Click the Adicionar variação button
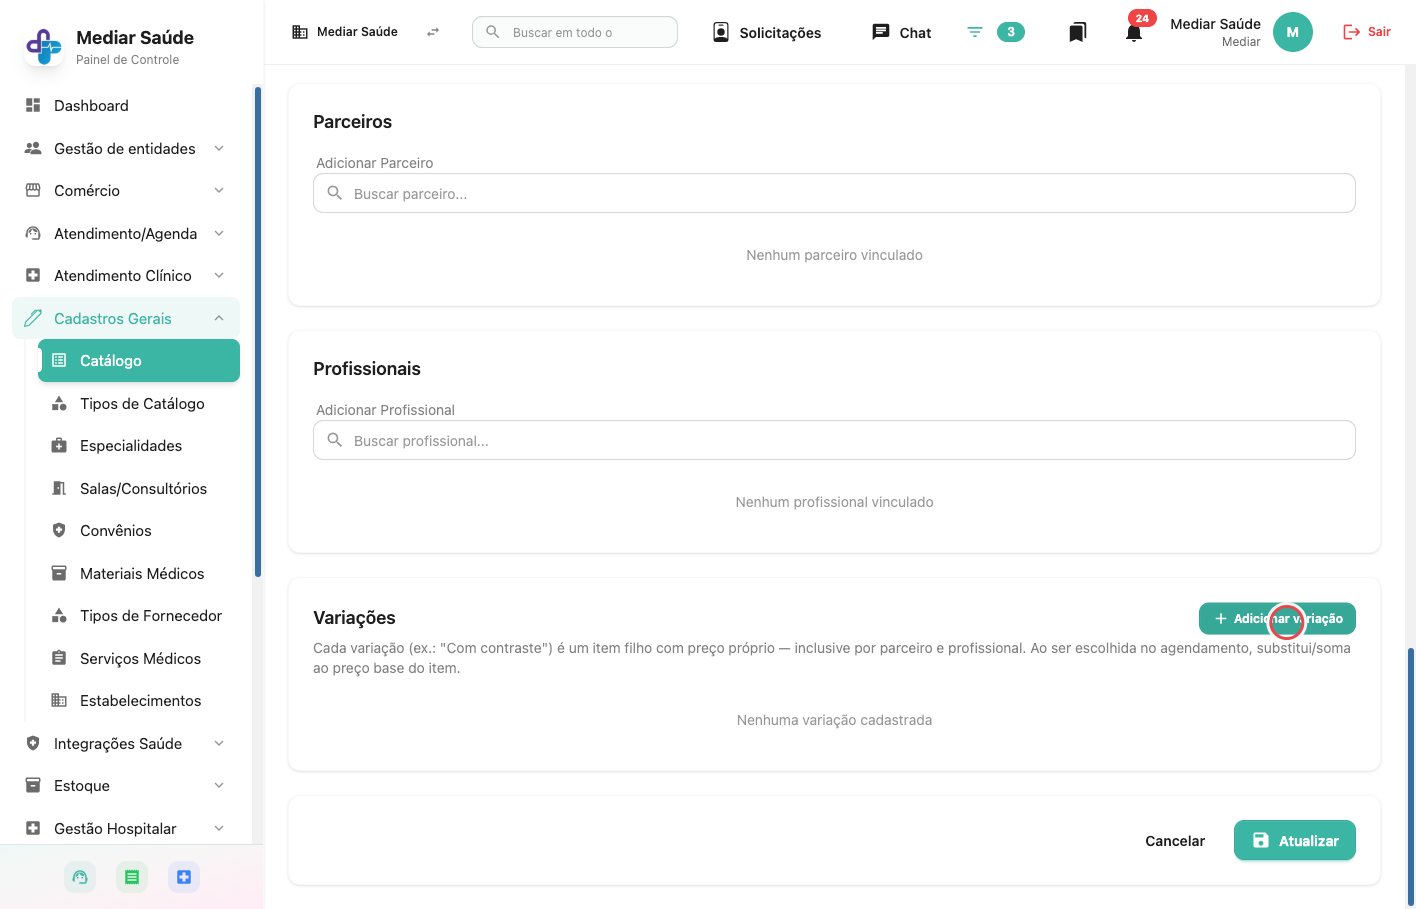This screenshot has width=1416, height=909. pyautogui.click(x=1277, y=618)
